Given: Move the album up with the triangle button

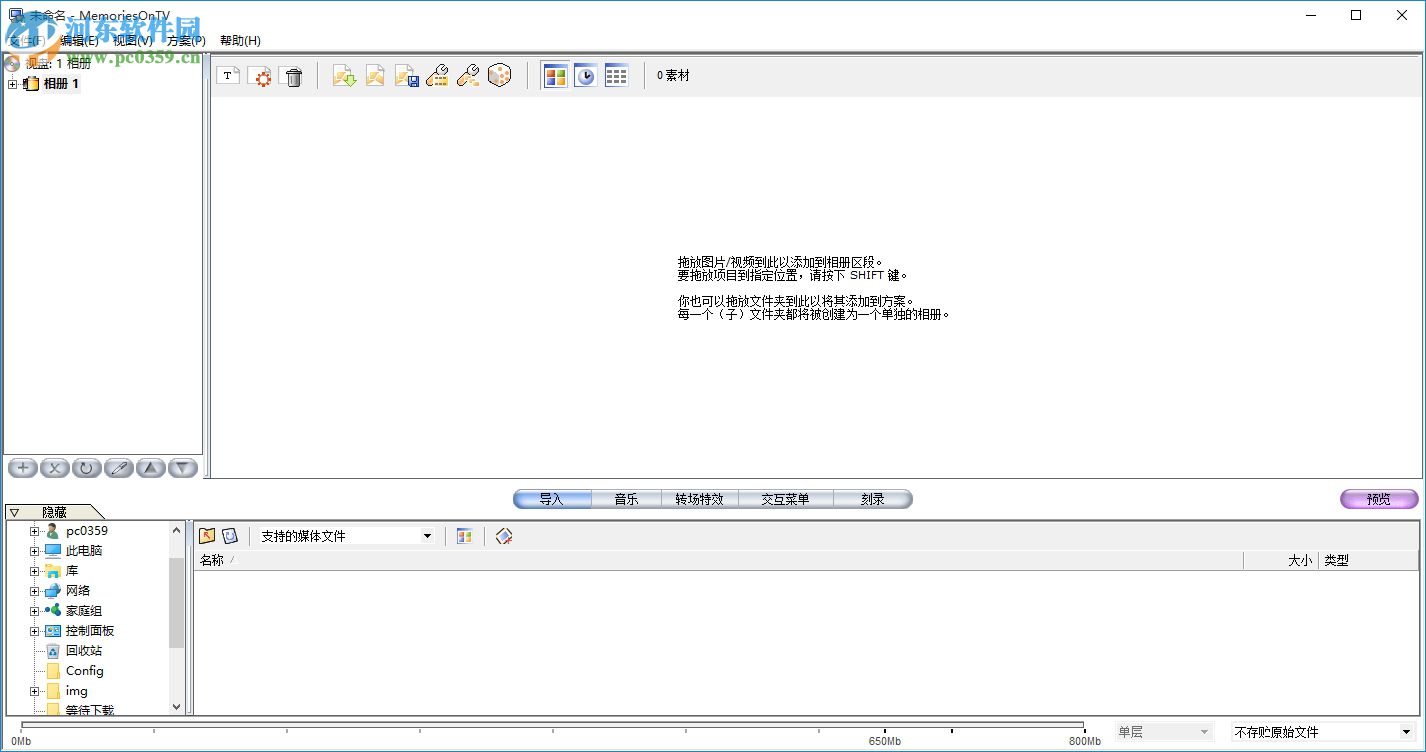Looking at the screenshot, I should [151, 468].
